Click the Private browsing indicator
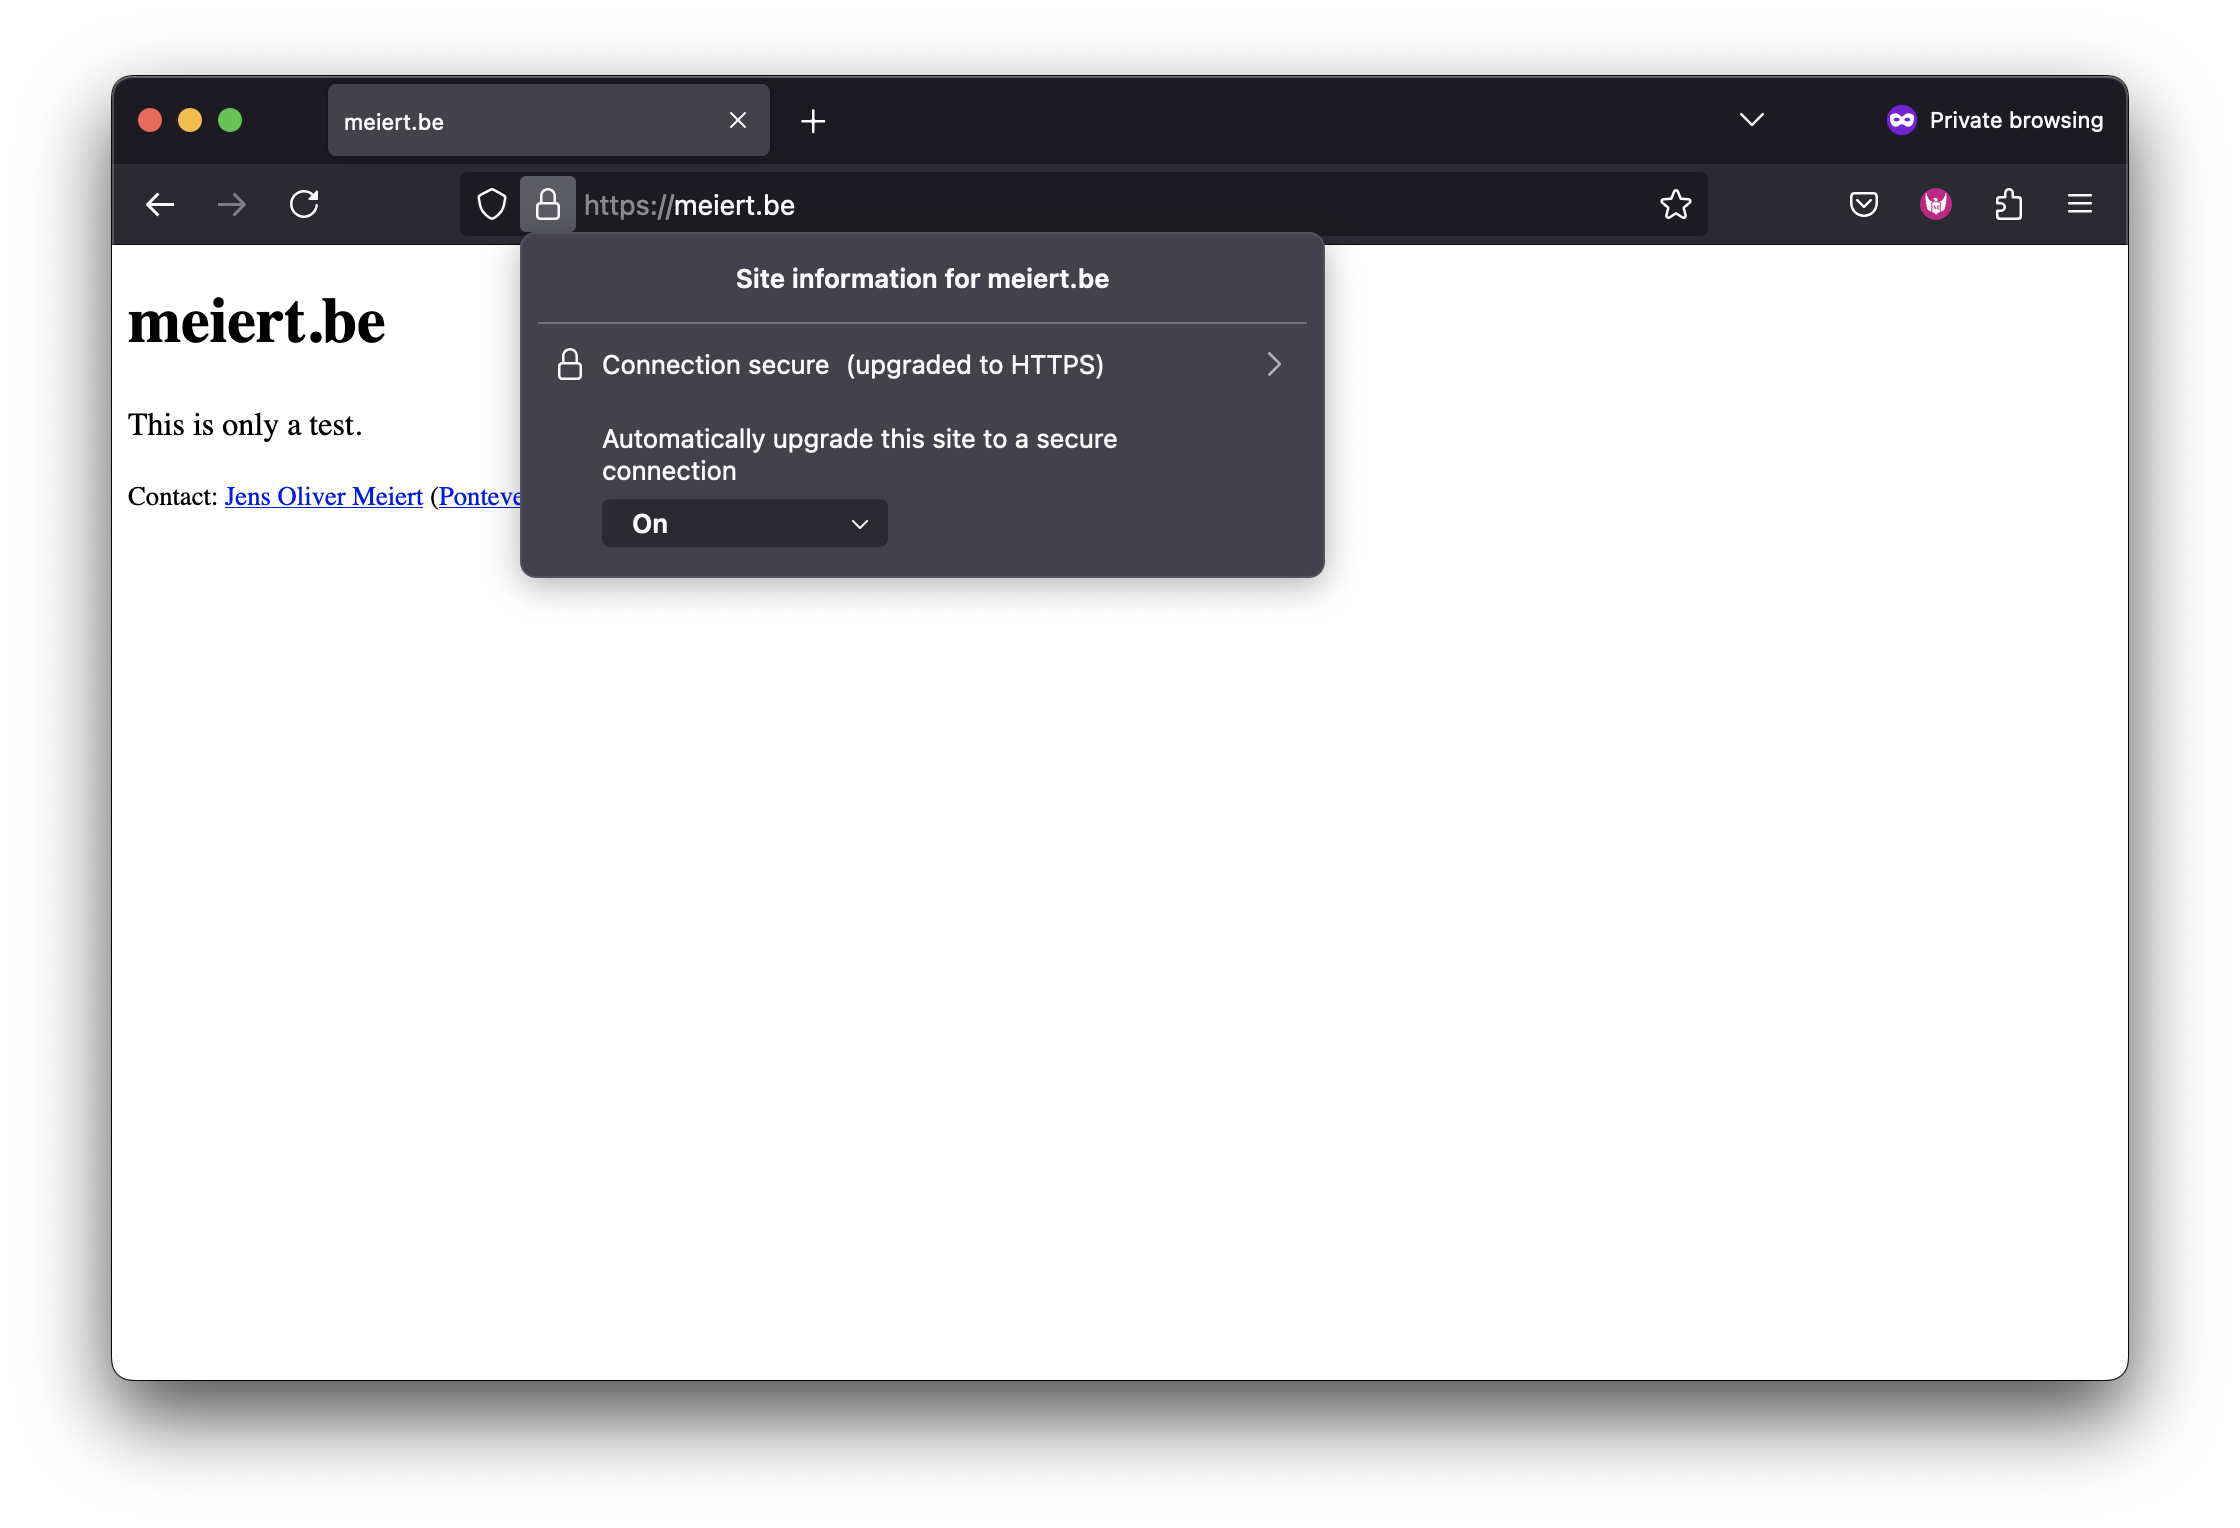 tap(1995, 120)
